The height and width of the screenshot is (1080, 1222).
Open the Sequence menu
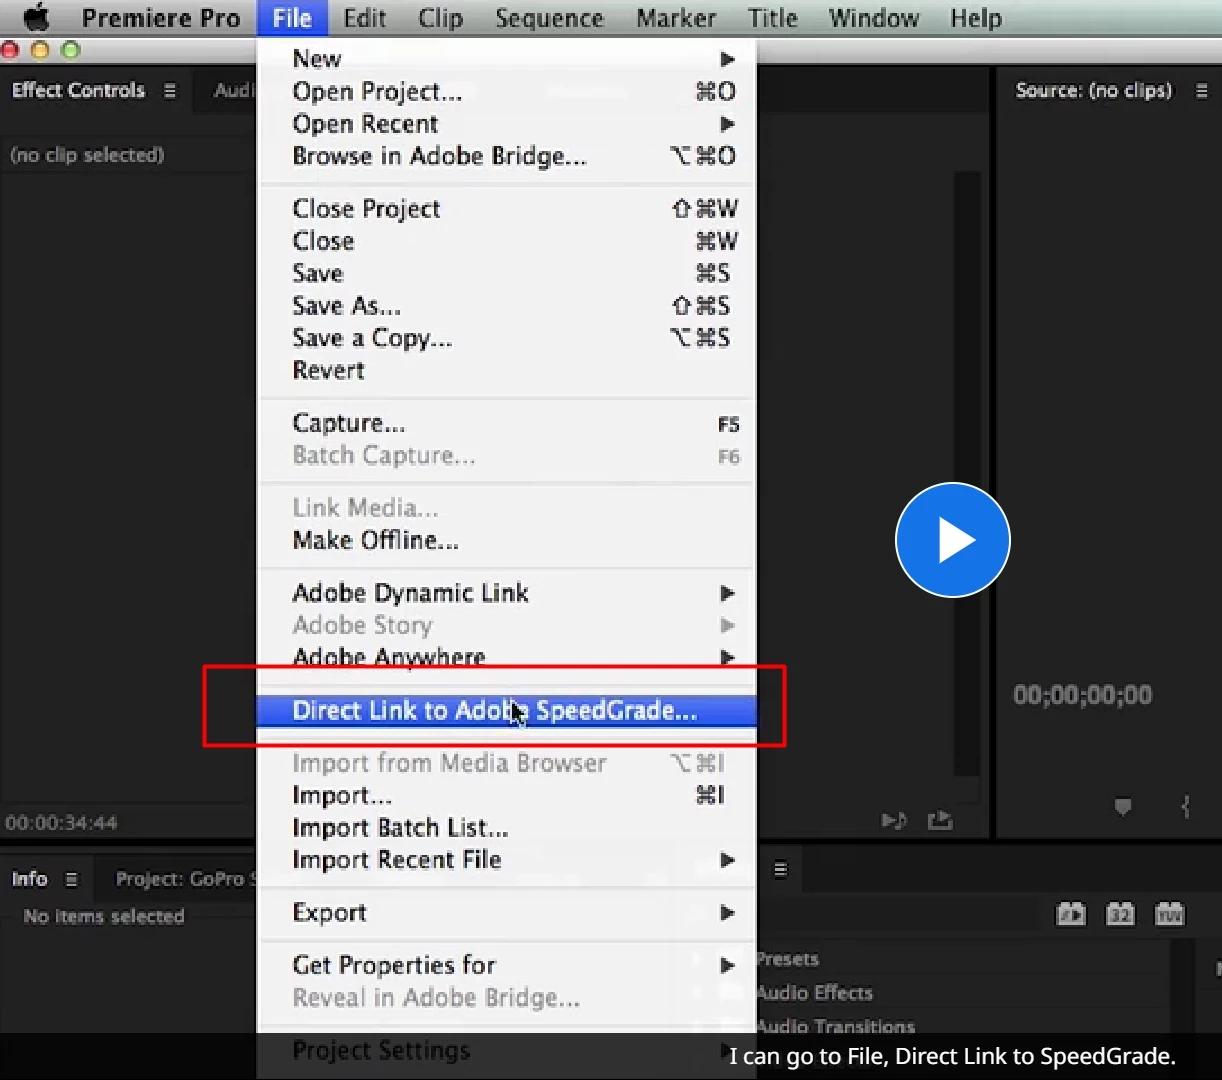tap(549, 18)
